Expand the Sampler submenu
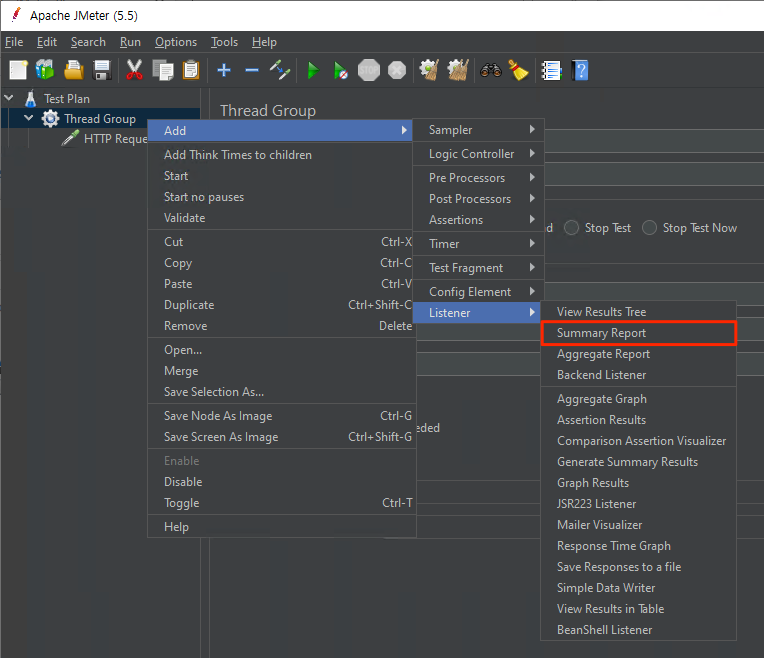This screenshot has width=764, height=658. pos(478,130)
